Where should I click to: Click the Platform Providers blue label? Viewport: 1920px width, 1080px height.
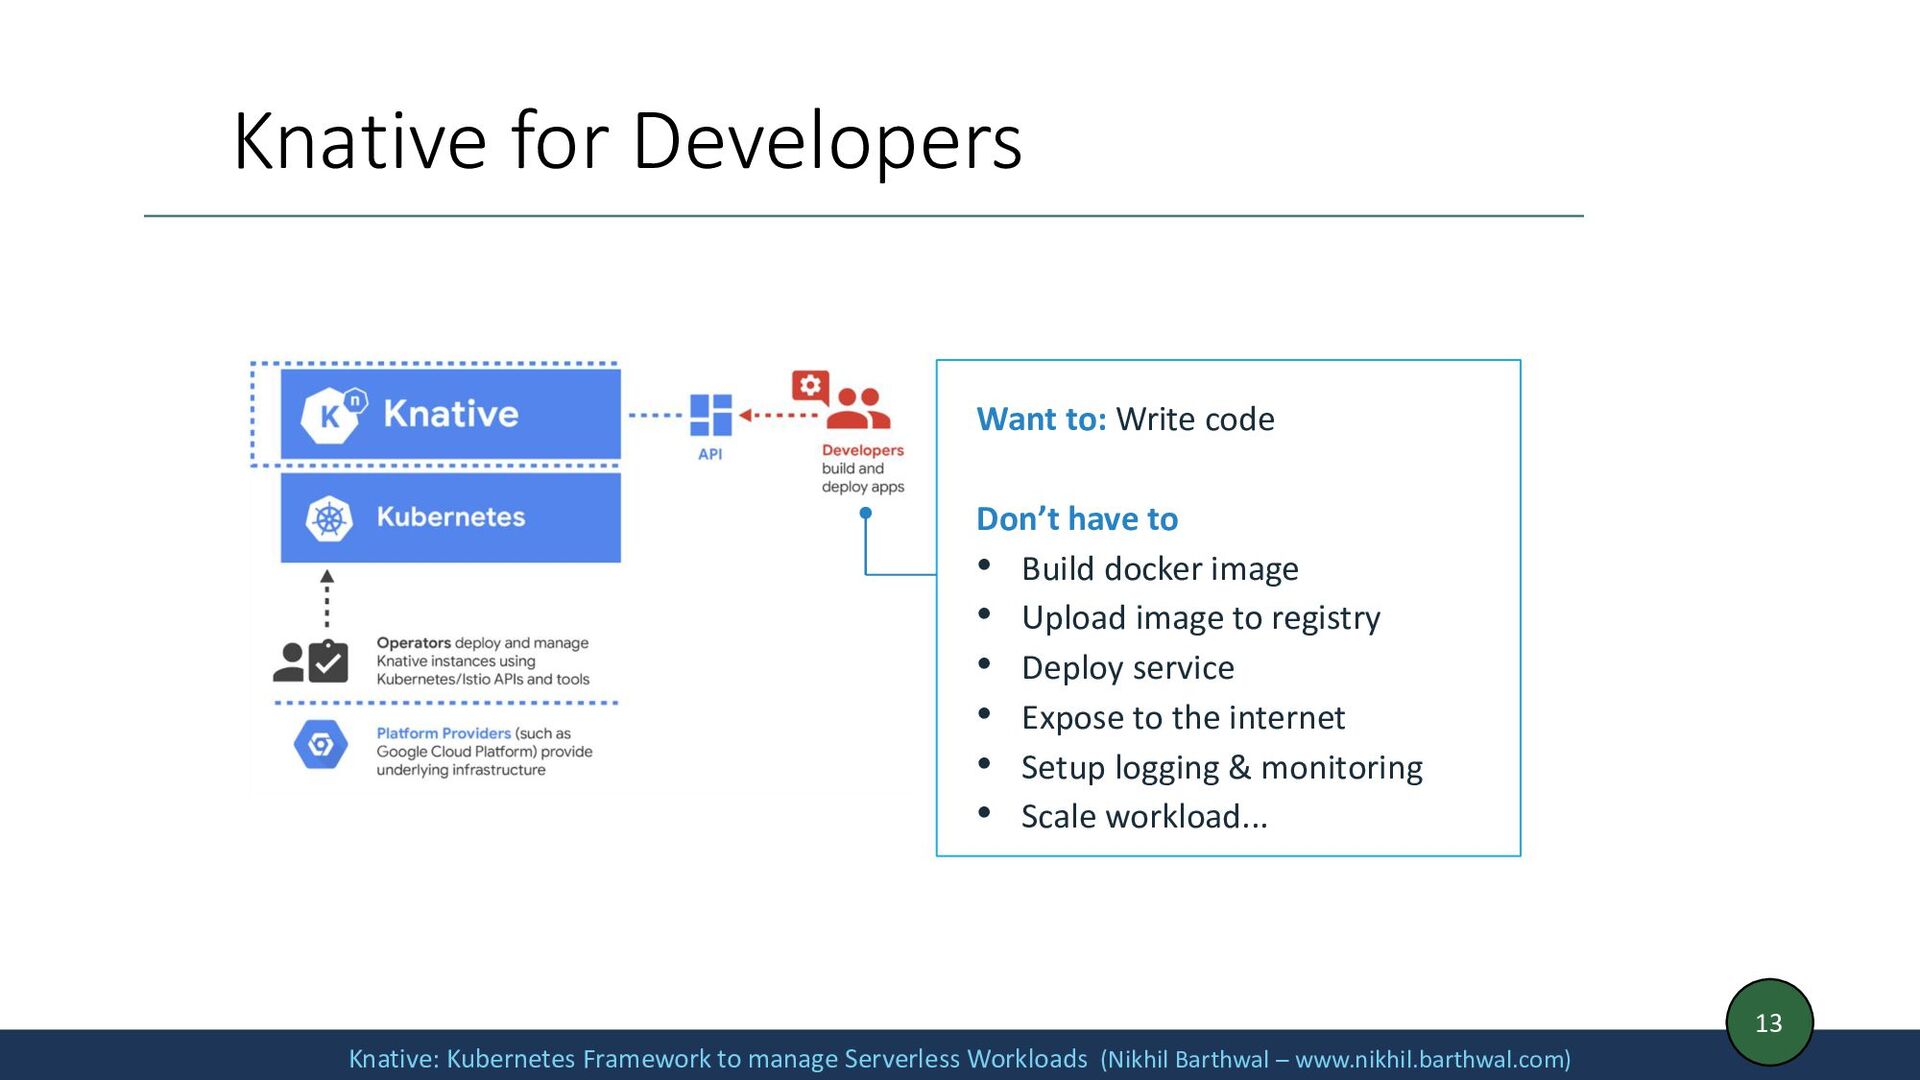(x=443, y=733)
